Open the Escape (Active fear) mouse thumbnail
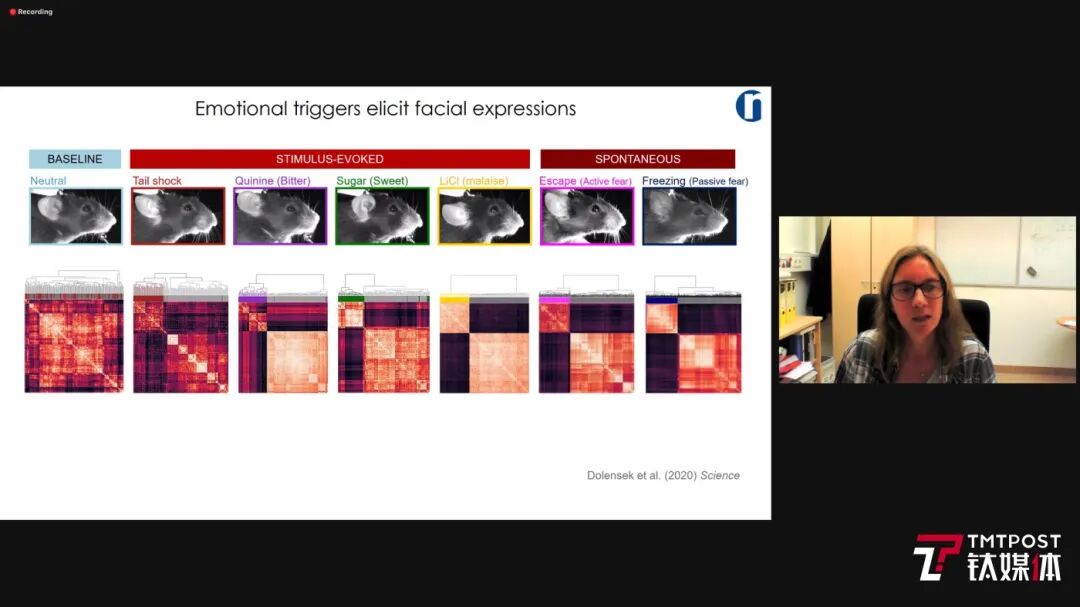This screenshot has height=607, width=1080. click(587, 216)
